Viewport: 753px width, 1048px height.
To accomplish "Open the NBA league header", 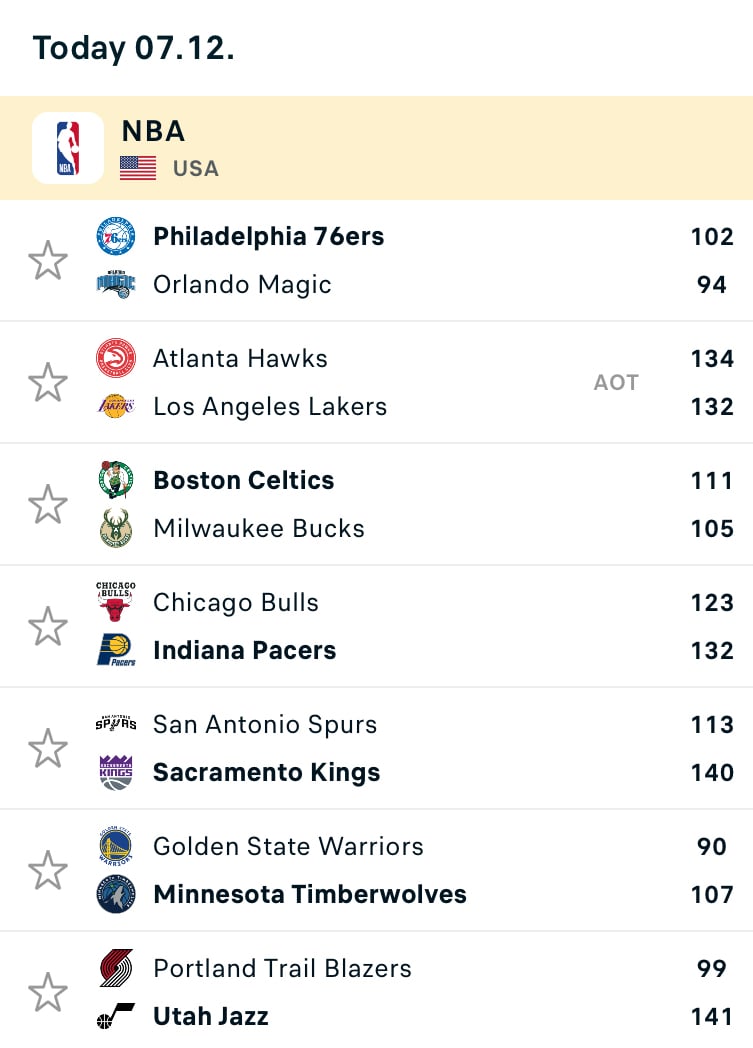I will (154, 131).
